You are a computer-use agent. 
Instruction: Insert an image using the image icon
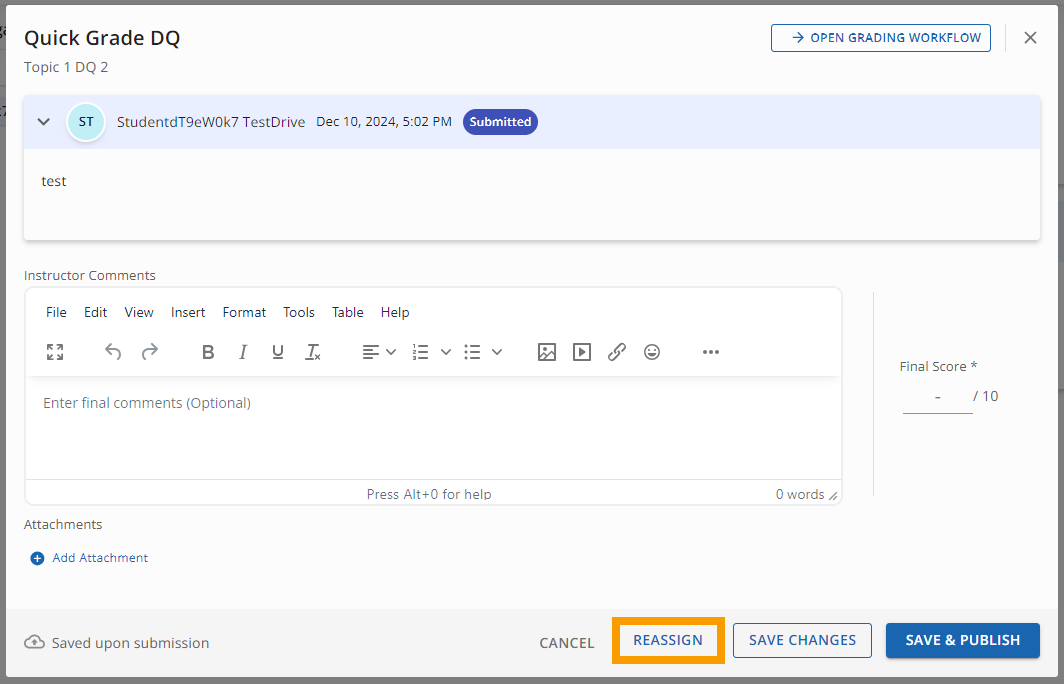click(546, 352)
